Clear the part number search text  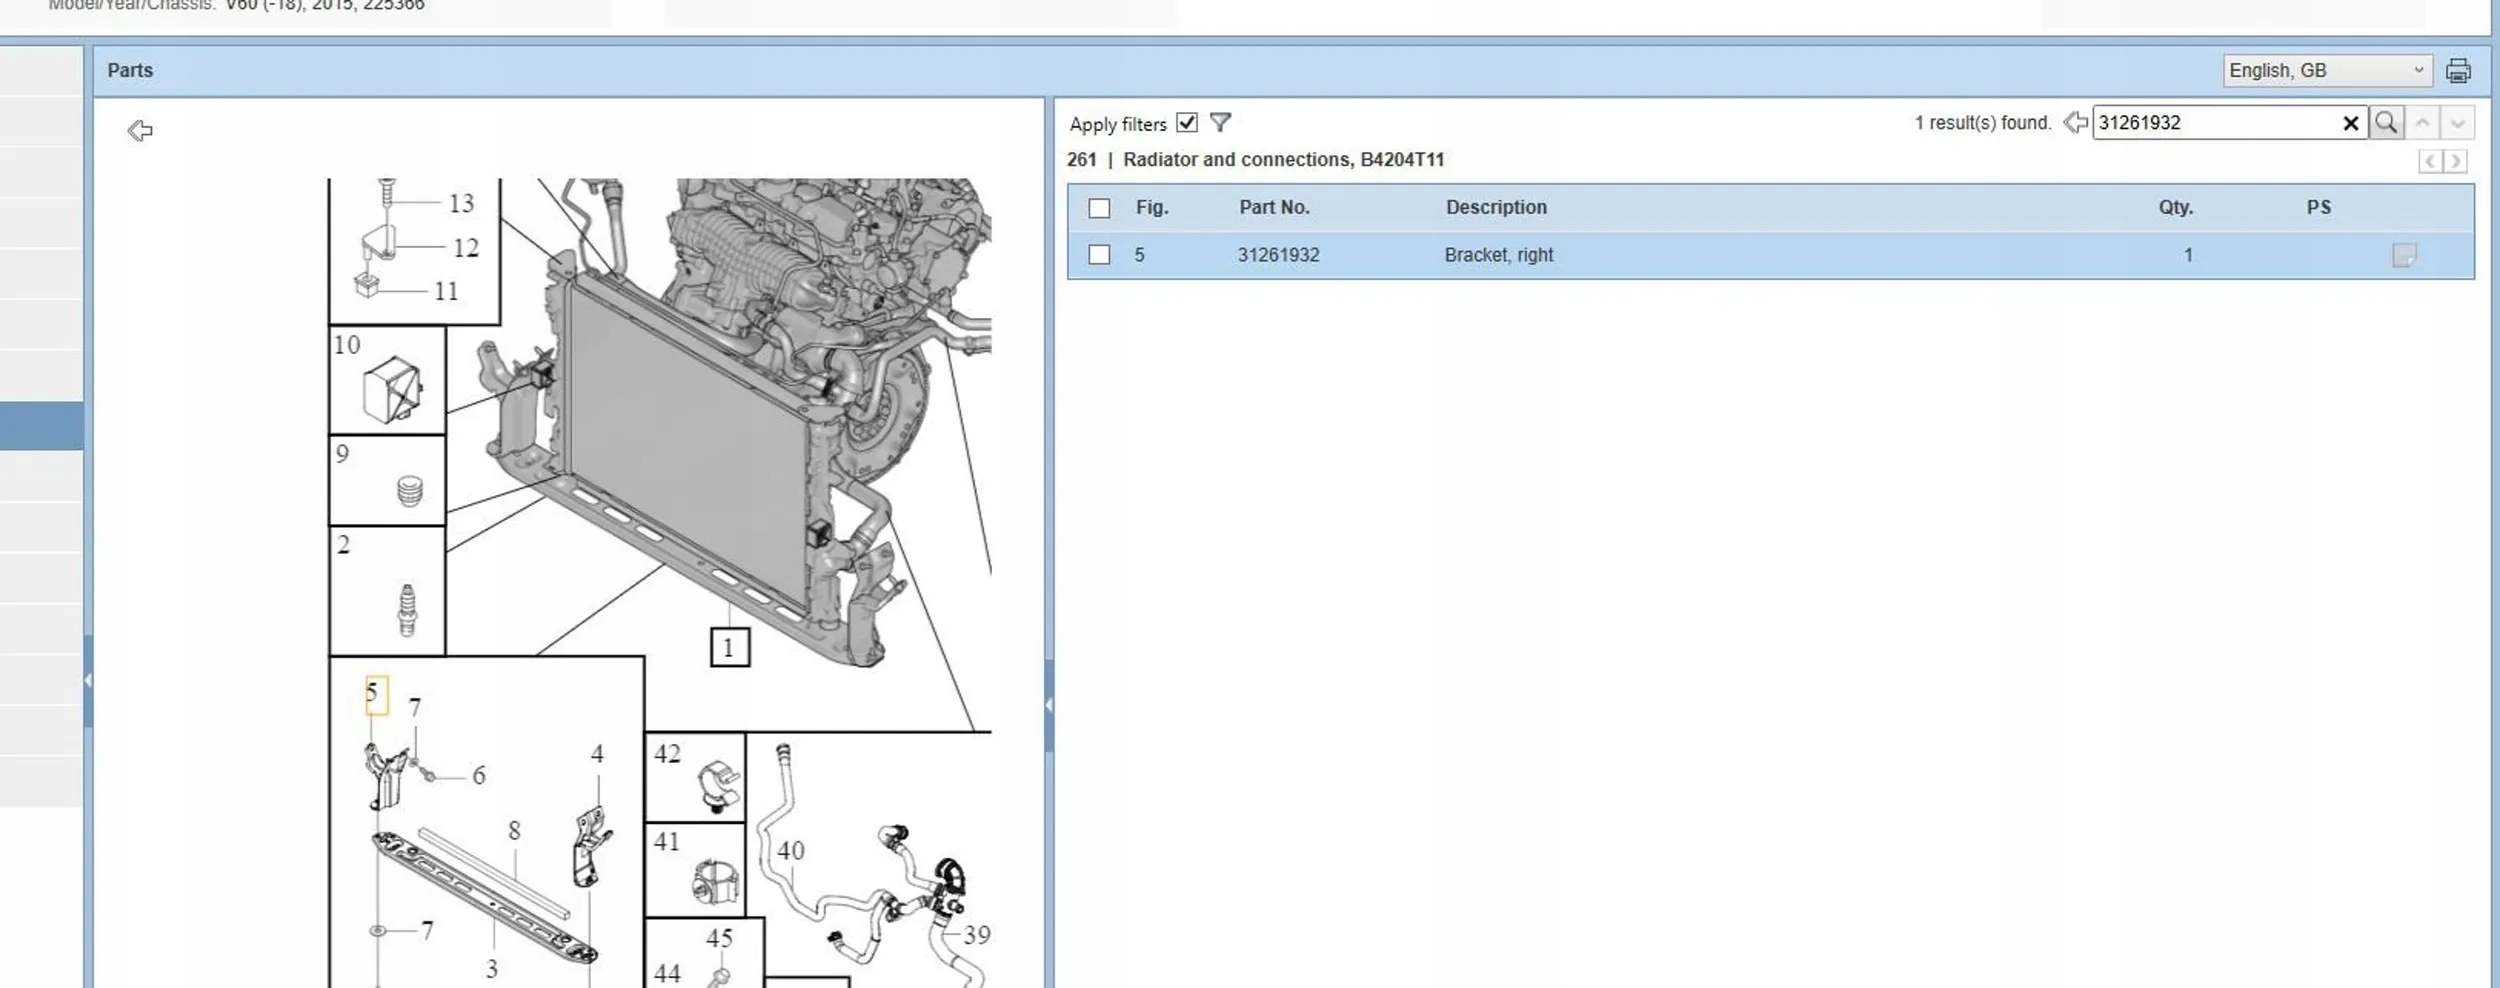[2350, 123]
